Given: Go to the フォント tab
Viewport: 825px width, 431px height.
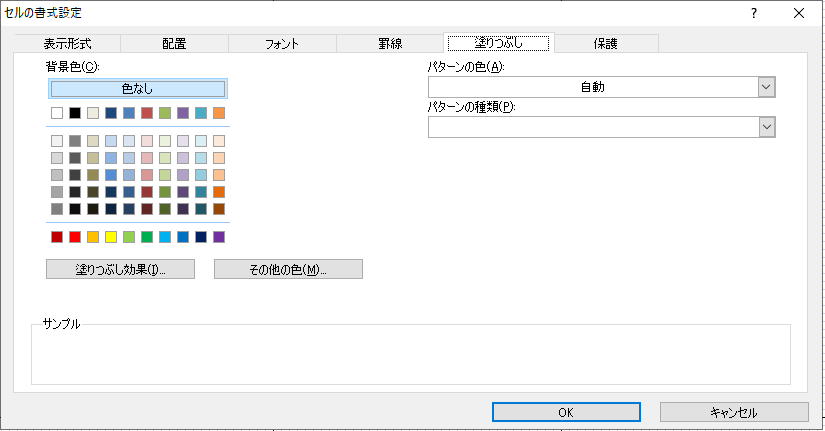Looking at the screenshot, I should click(x=282, y=44).
